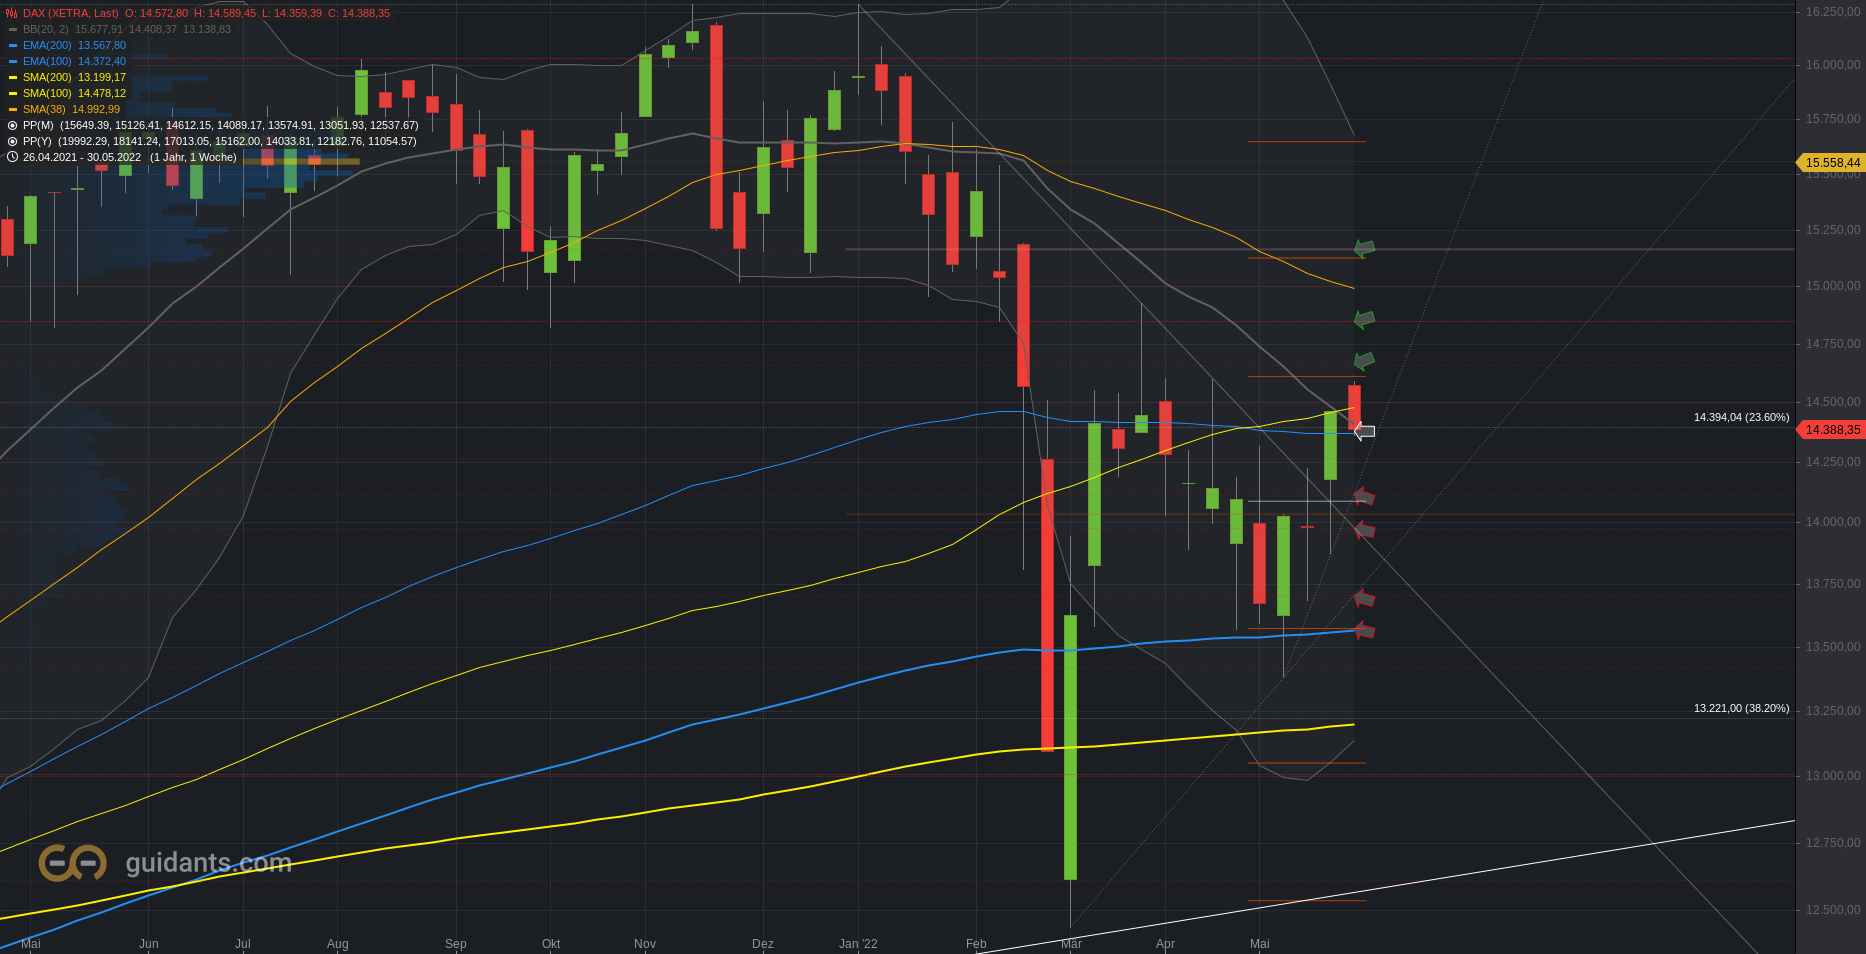Screen dimensions: 1866x954
Task: Select the EMA(100) legend label
Action: pos(47,61)
